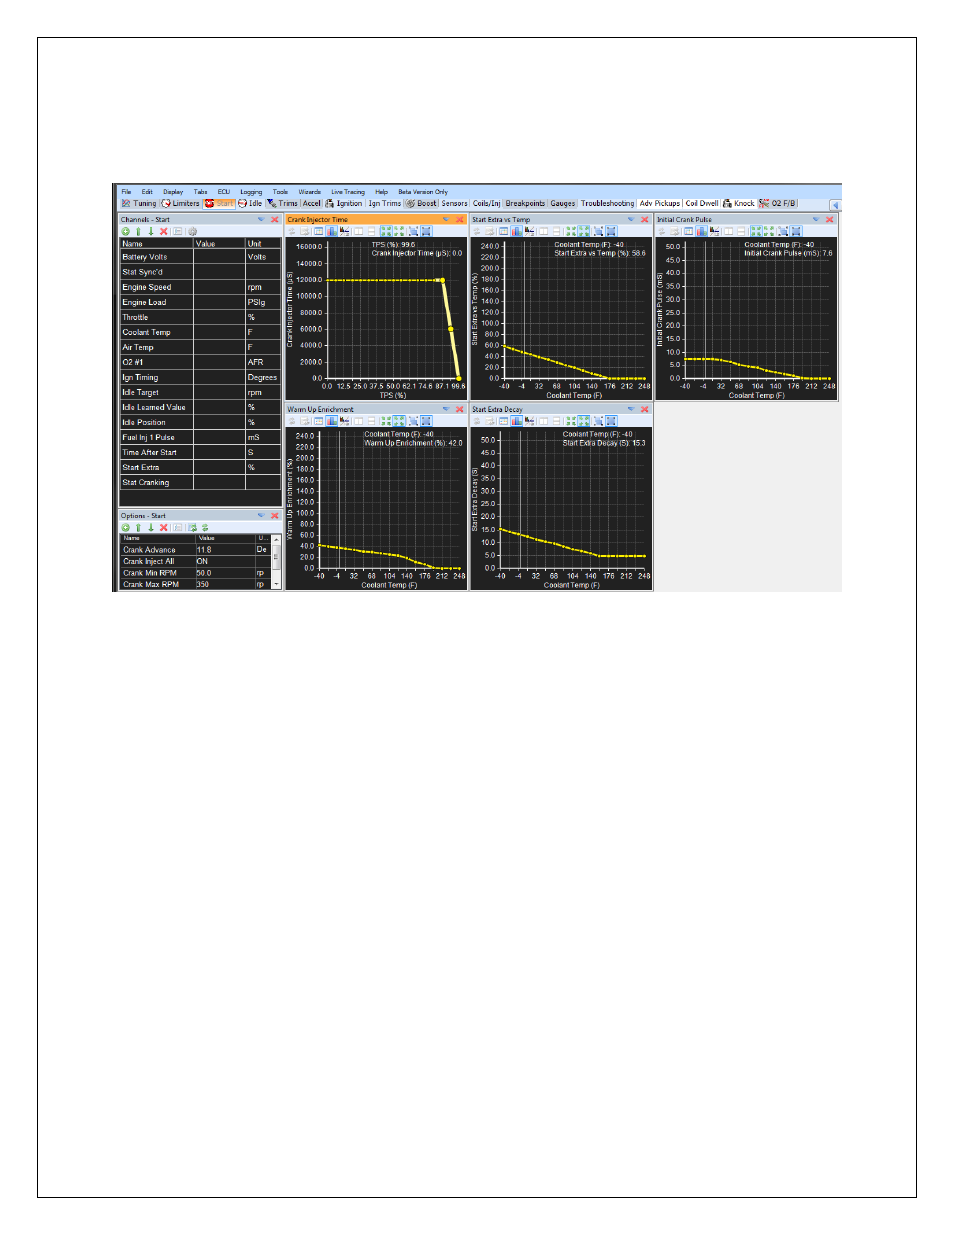Open Start Extra Decay panel dropdown arrow
The width and height of the screenshot is (954, 1235).
[x=631, y=409]
